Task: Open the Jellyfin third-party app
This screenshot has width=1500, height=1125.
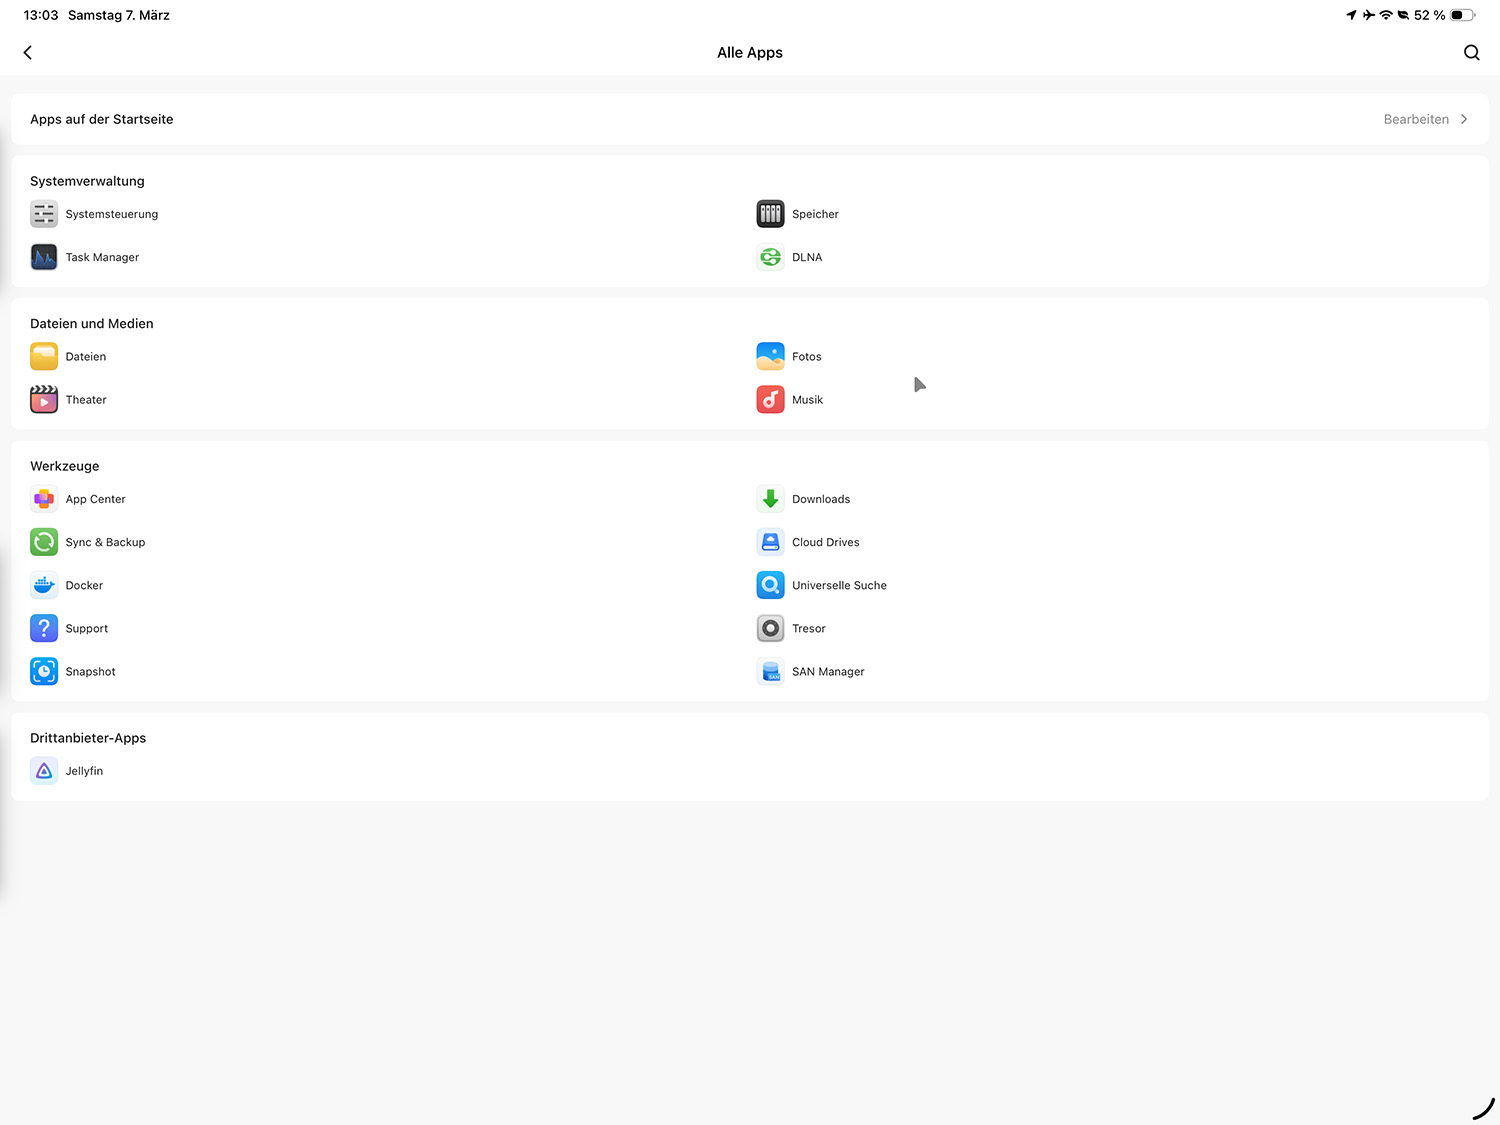Action: pyautogui.click(x=44, y=771)
